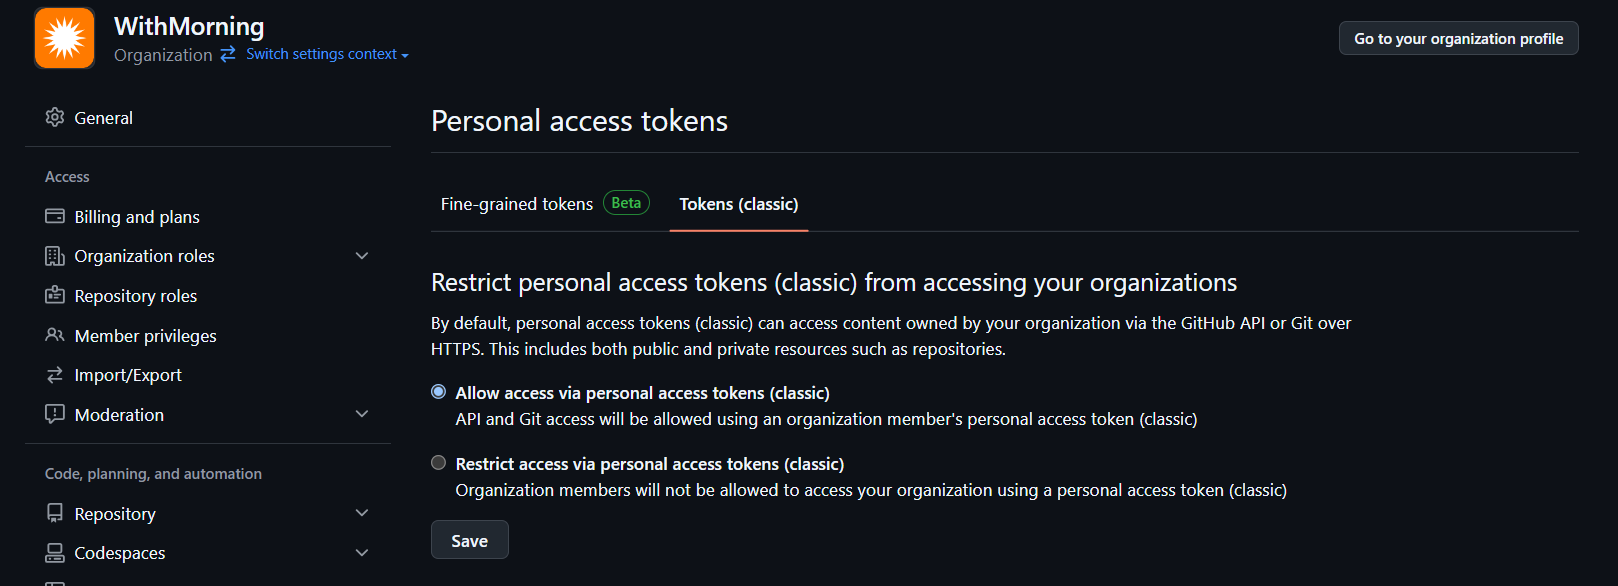Click the Repository roles ID badge icon

(x=55, y=295)
